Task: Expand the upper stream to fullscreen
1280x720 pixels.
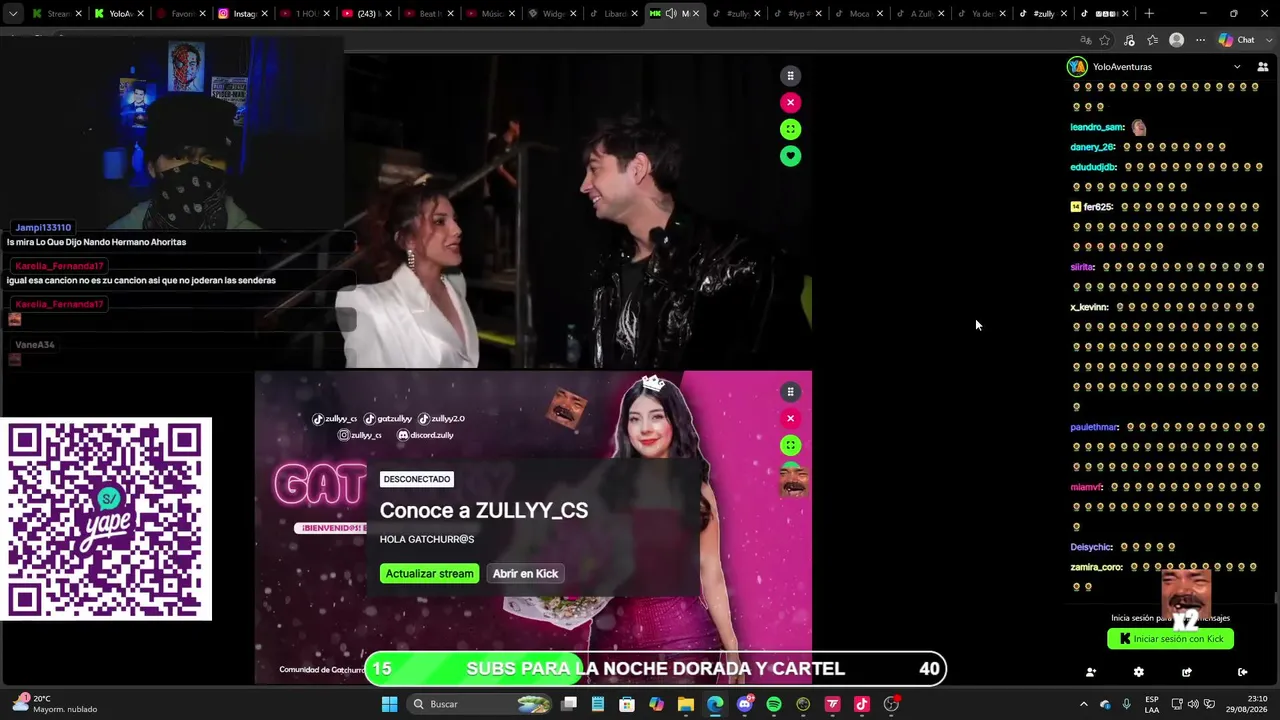Action: point(790,129)
